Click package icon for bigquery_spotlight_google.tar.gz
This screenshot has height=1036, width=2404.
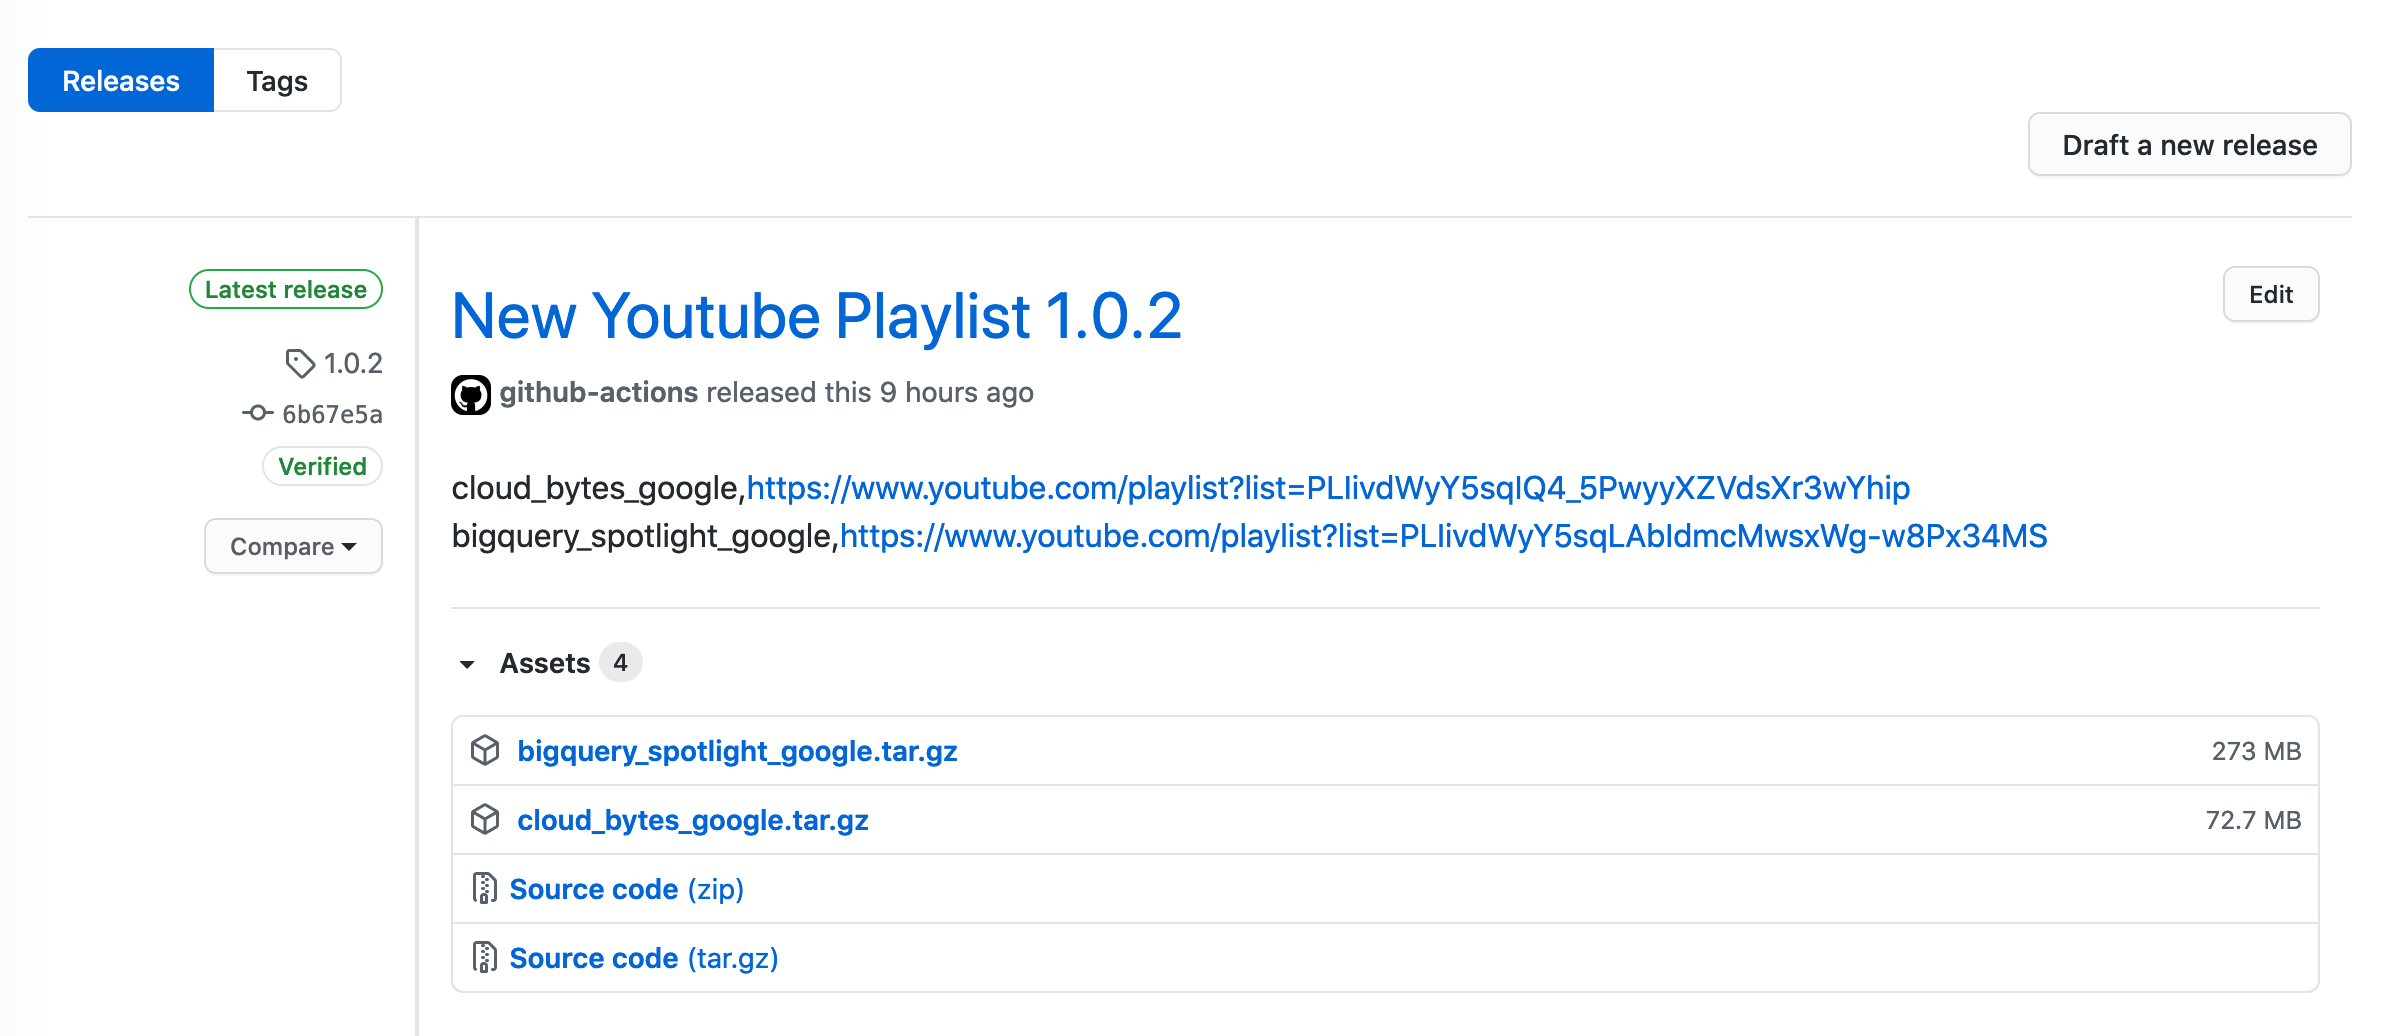pos(485,750)
